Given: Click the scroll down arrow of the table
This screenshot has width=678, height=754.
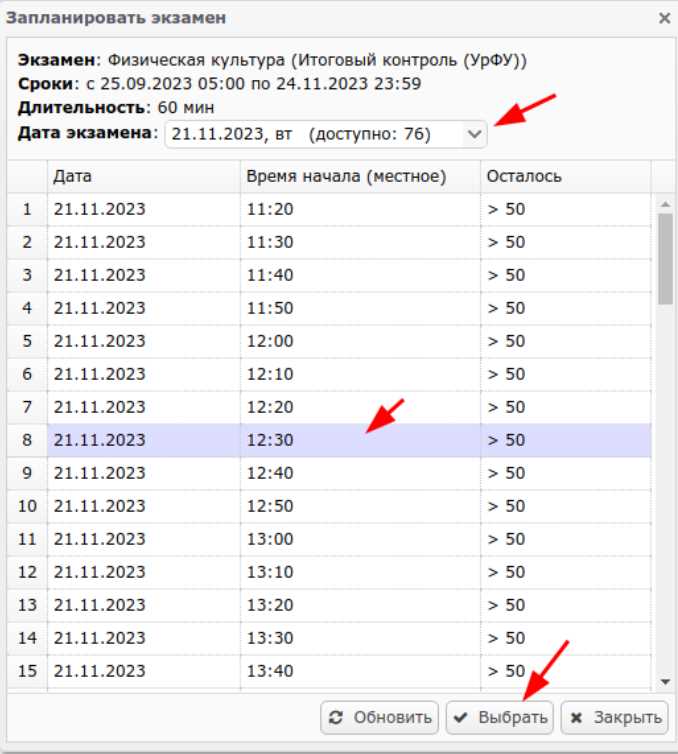Looking at the screenshot, I should (x=665, y=682).
